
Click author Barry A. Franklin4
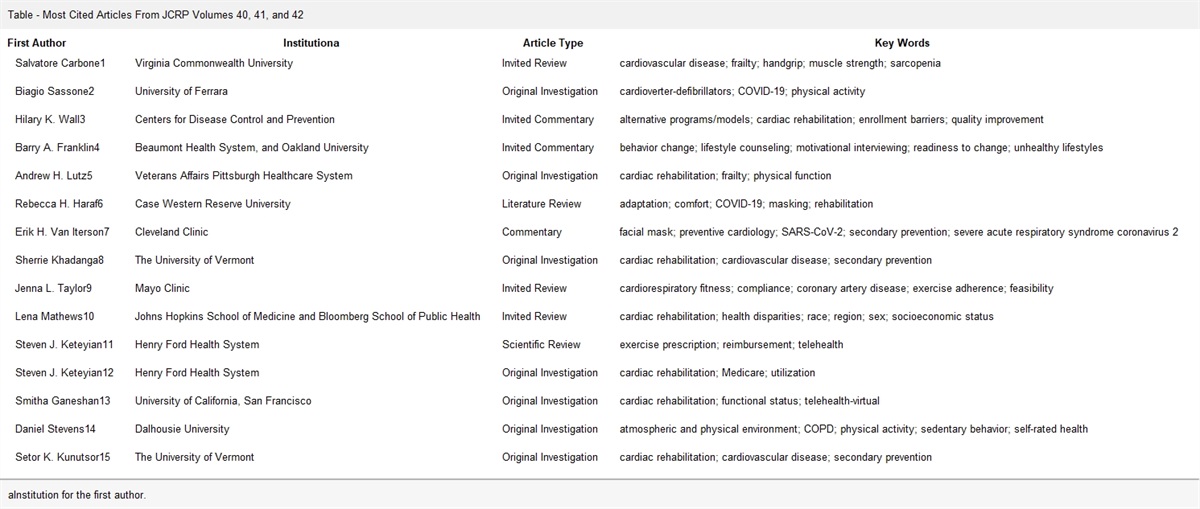[64, 148]
